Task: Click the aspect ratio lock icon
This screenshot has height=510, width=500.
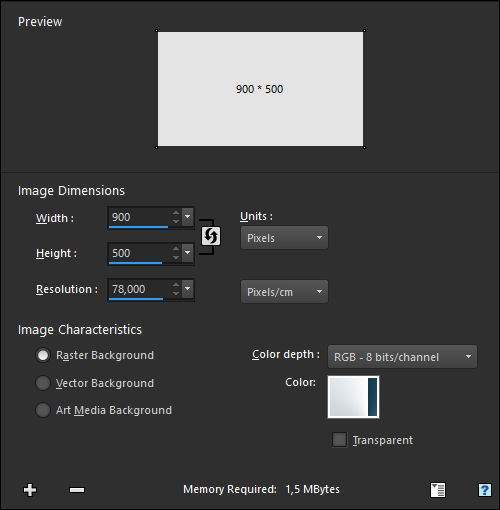Action: pyautogui.click(x=211, y=236)
